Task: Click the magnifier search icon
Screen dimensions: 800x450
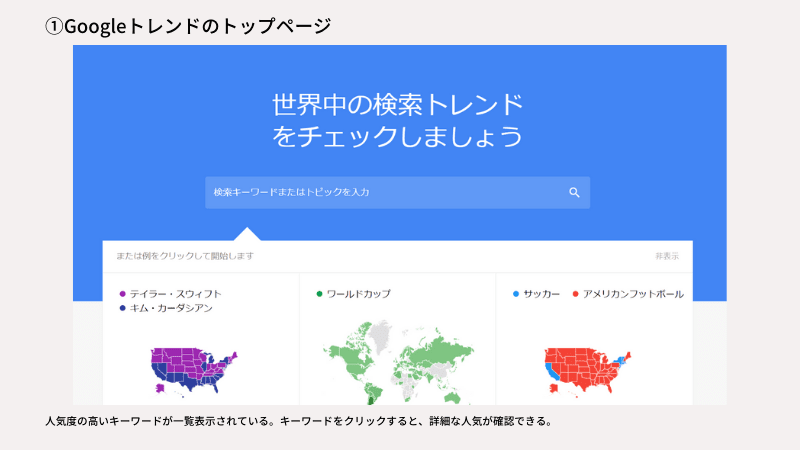Action: [x=574, y=192]
